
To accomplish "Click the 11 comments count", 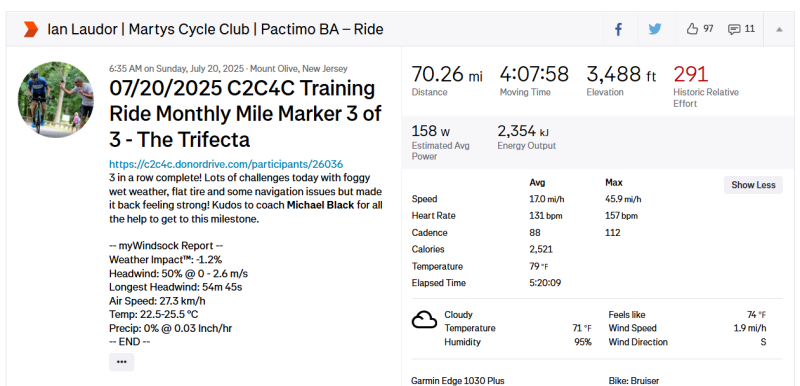I will tap(749, 29).
